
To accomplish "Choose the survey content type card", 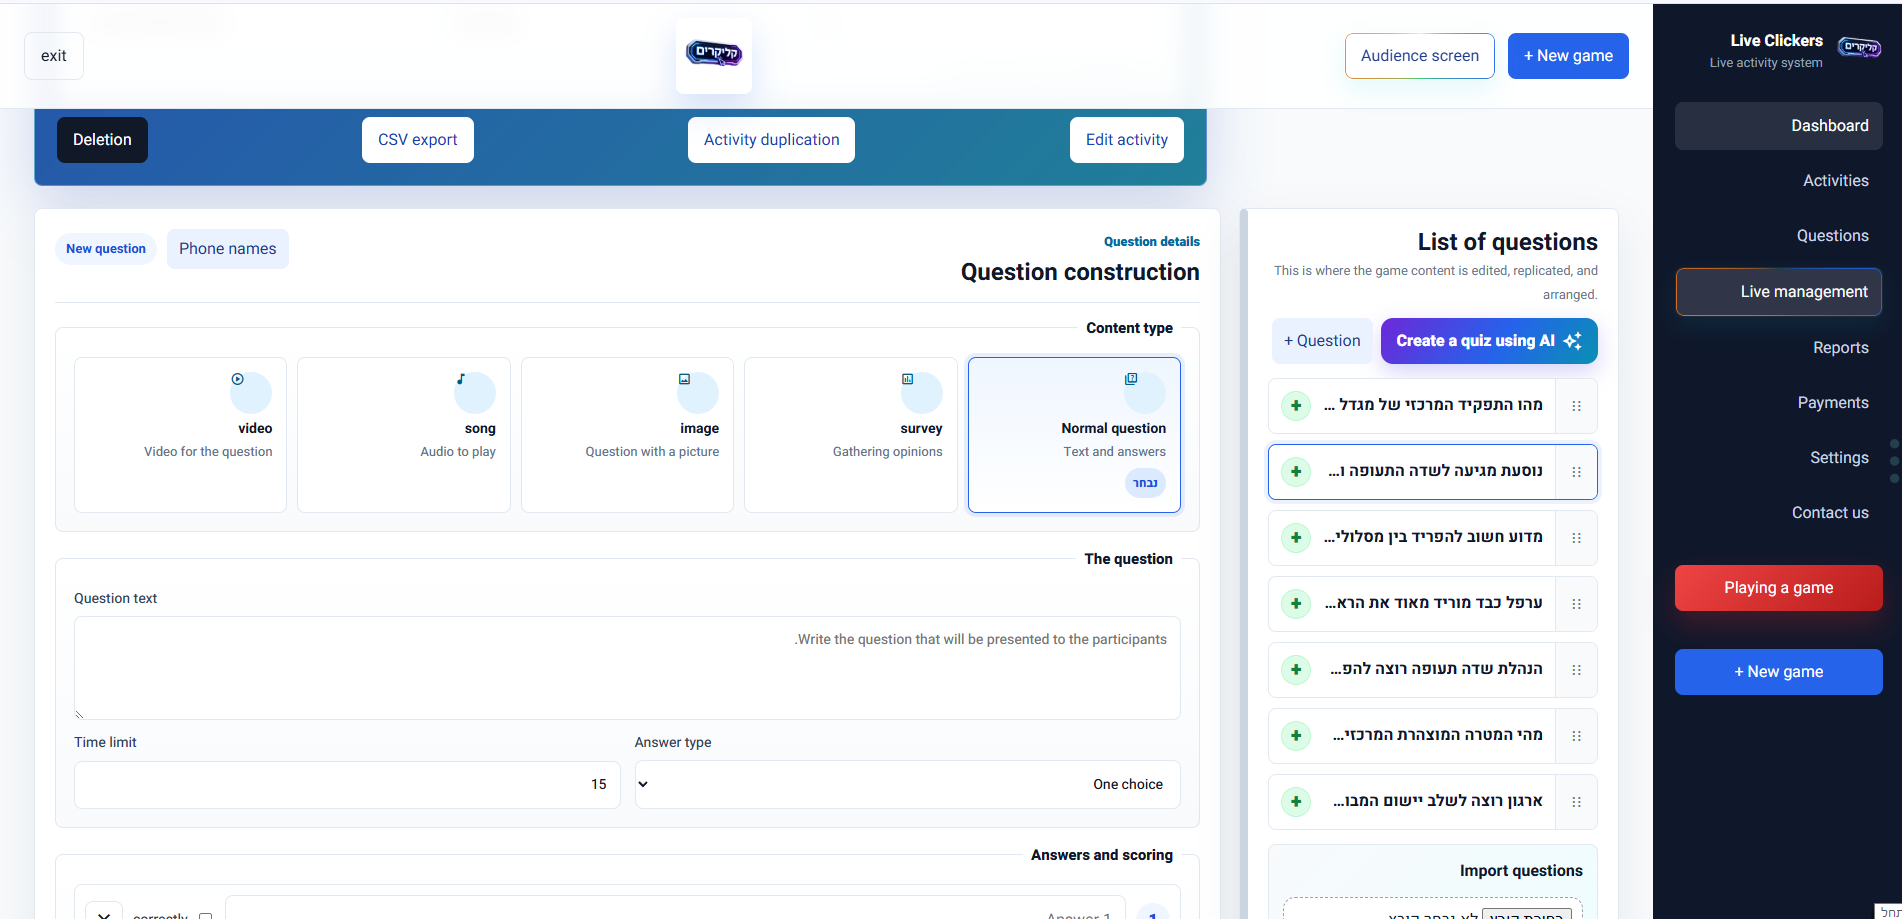I will [x=851, y=435].
